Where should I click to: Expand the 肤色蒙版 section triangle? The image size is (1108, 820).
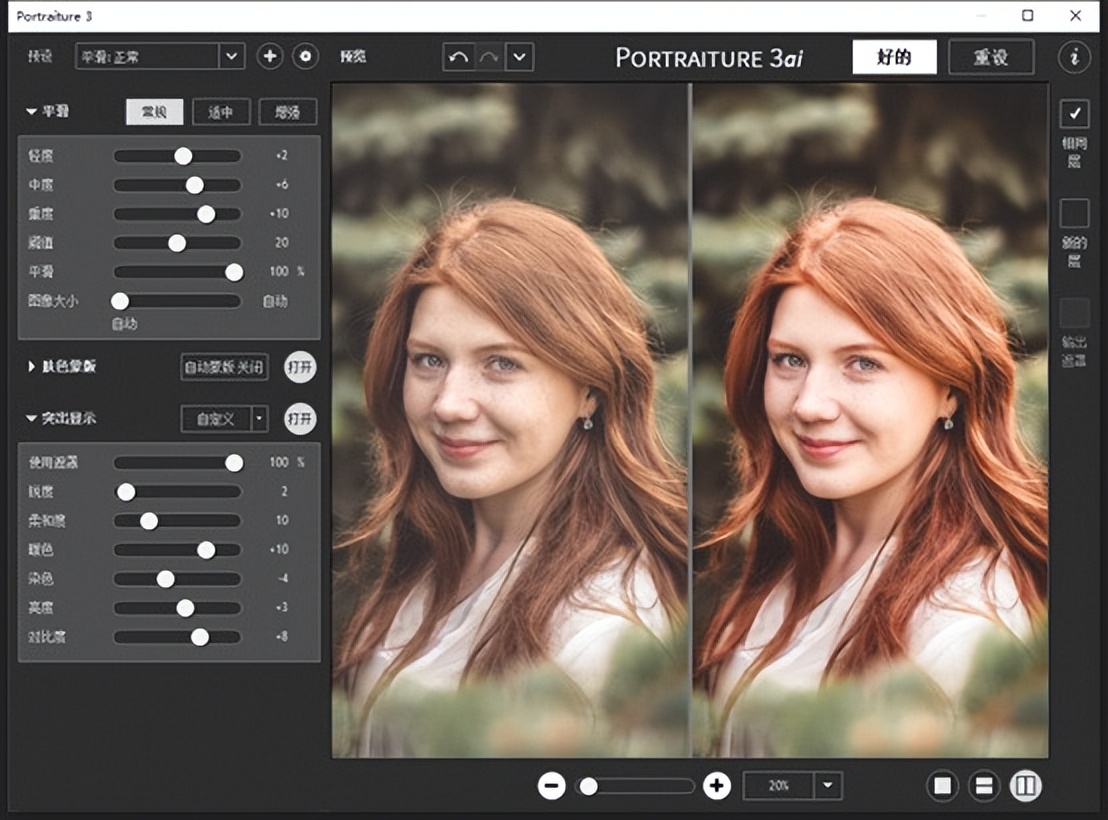(31, 367)
